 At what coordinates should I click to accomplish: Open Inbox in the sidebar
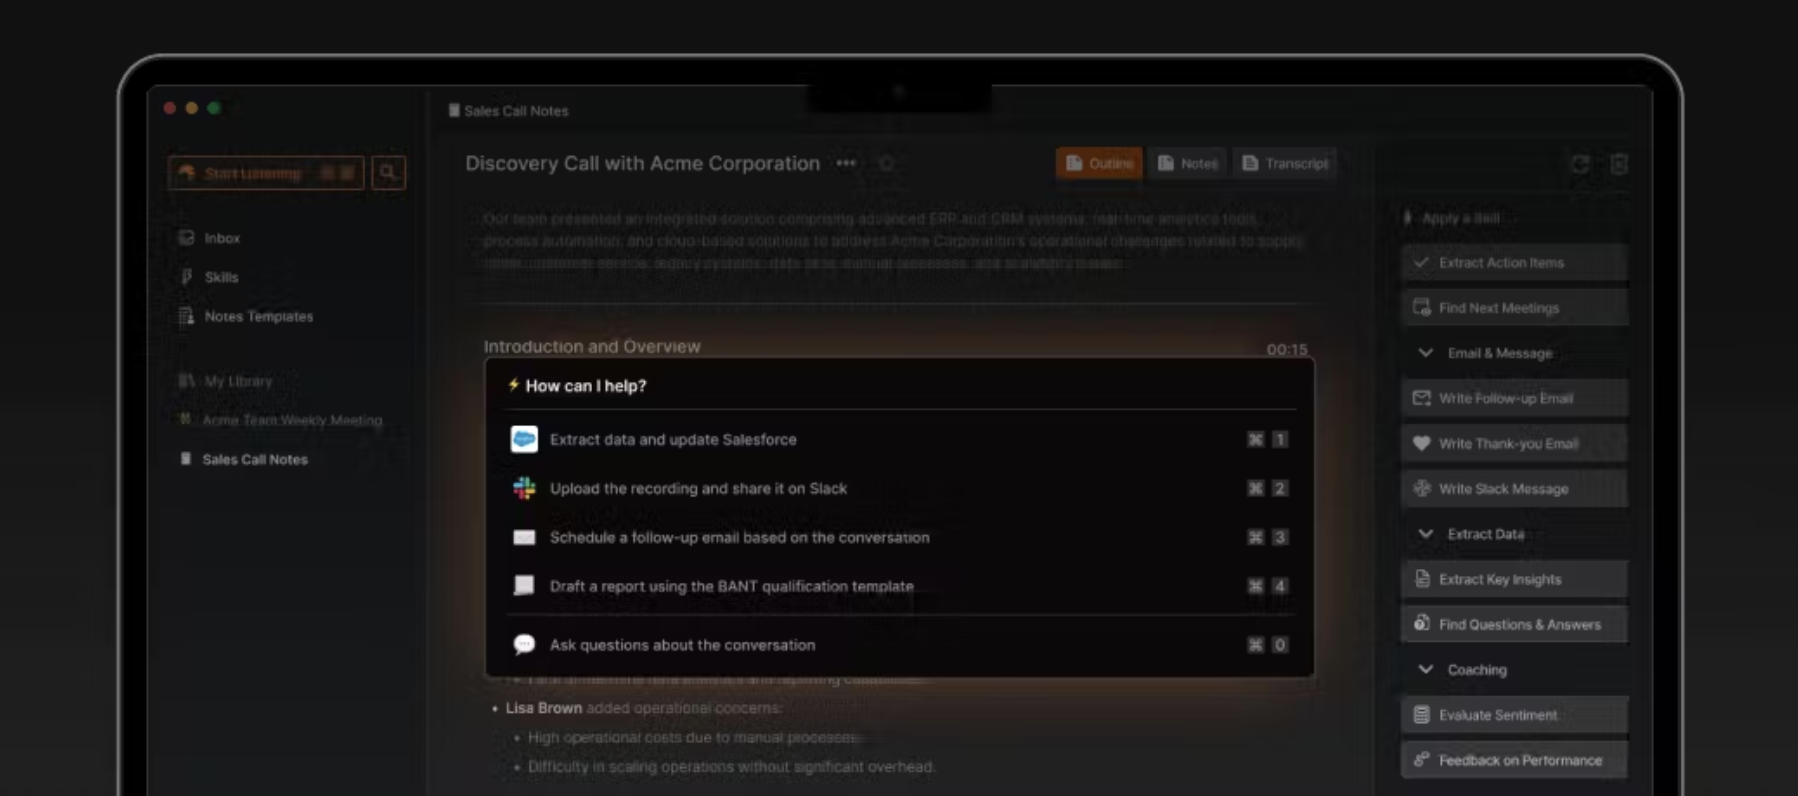tap(222, 238)
